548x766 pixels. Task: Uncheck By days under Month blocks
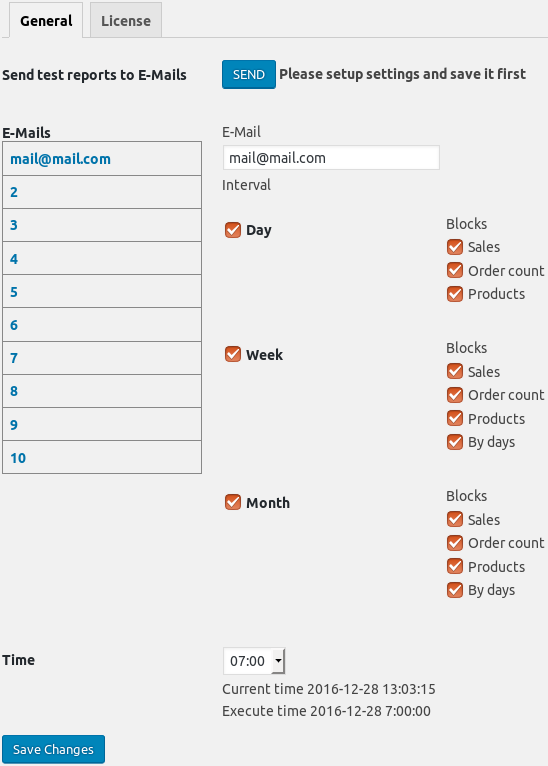(455, 590)
